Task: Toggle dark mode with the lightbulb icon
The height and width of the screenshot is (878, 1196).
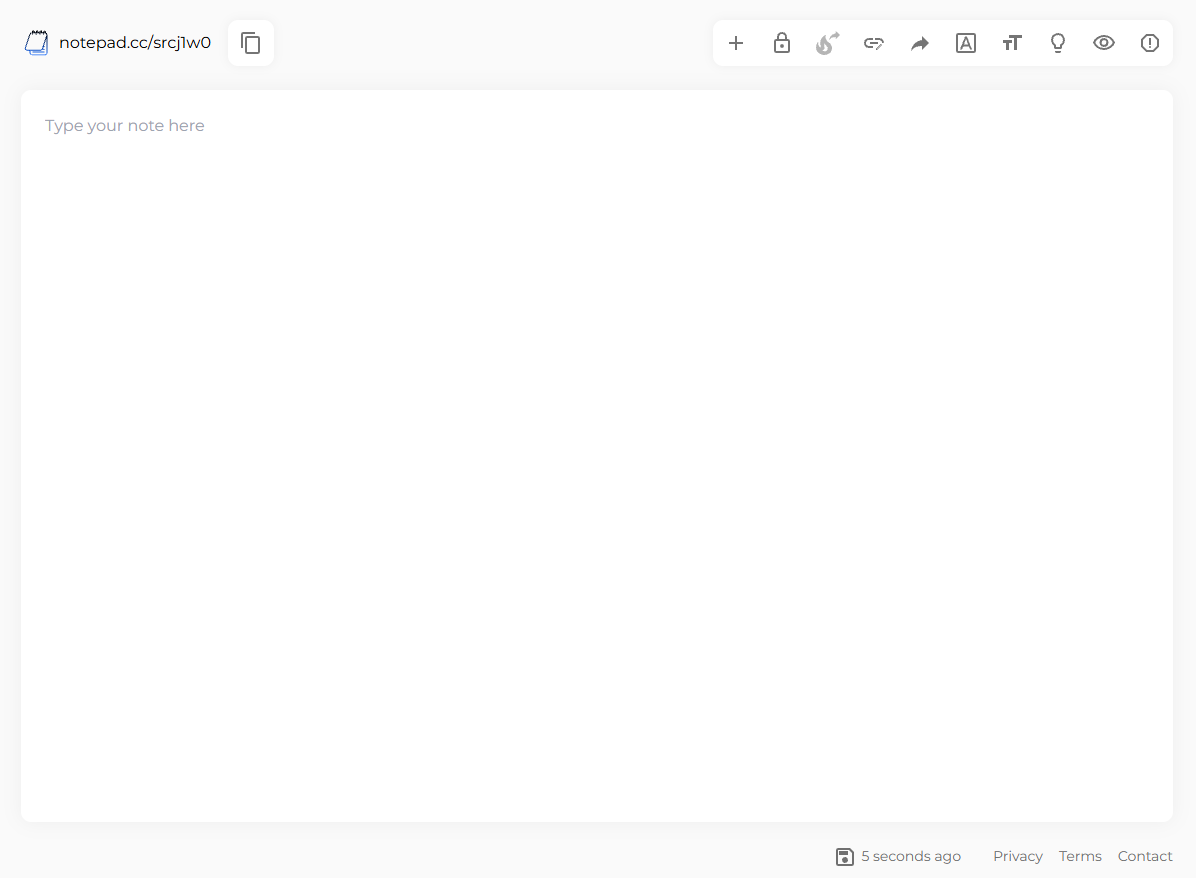Action: tap(1058, 43)
